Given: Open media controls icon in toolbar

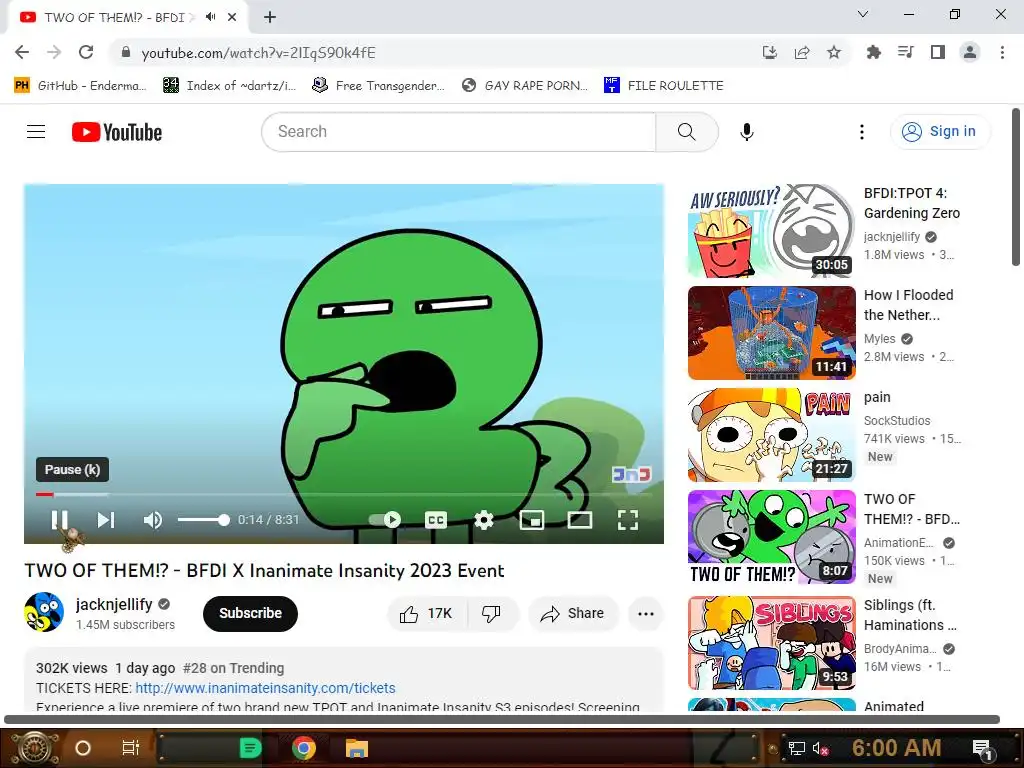Looking at the screenshot, I should [906, 52].
